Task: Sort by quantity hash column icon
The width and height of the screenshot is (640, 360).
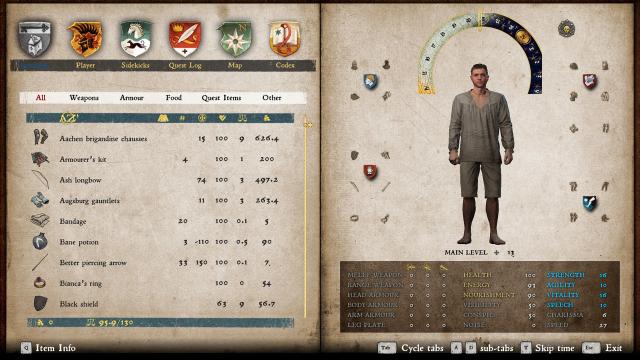Action: pyautogui.click(x=182, y=118)
